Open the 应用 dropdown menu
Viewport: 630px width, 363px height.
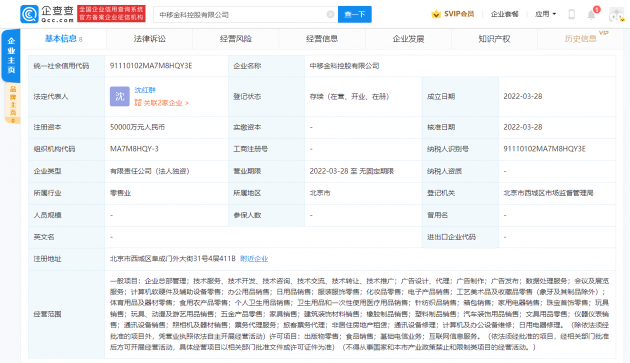[x=545, y=14]
